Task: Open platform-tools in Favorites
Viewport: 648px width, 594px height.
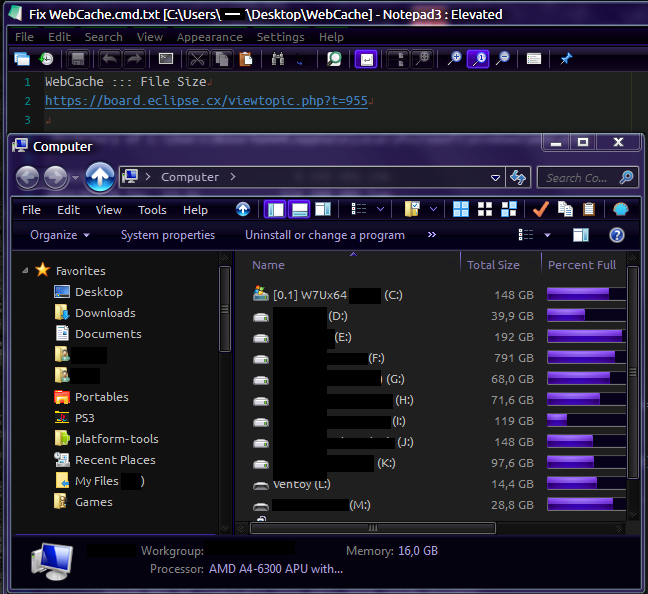Action: coord(117,439)
